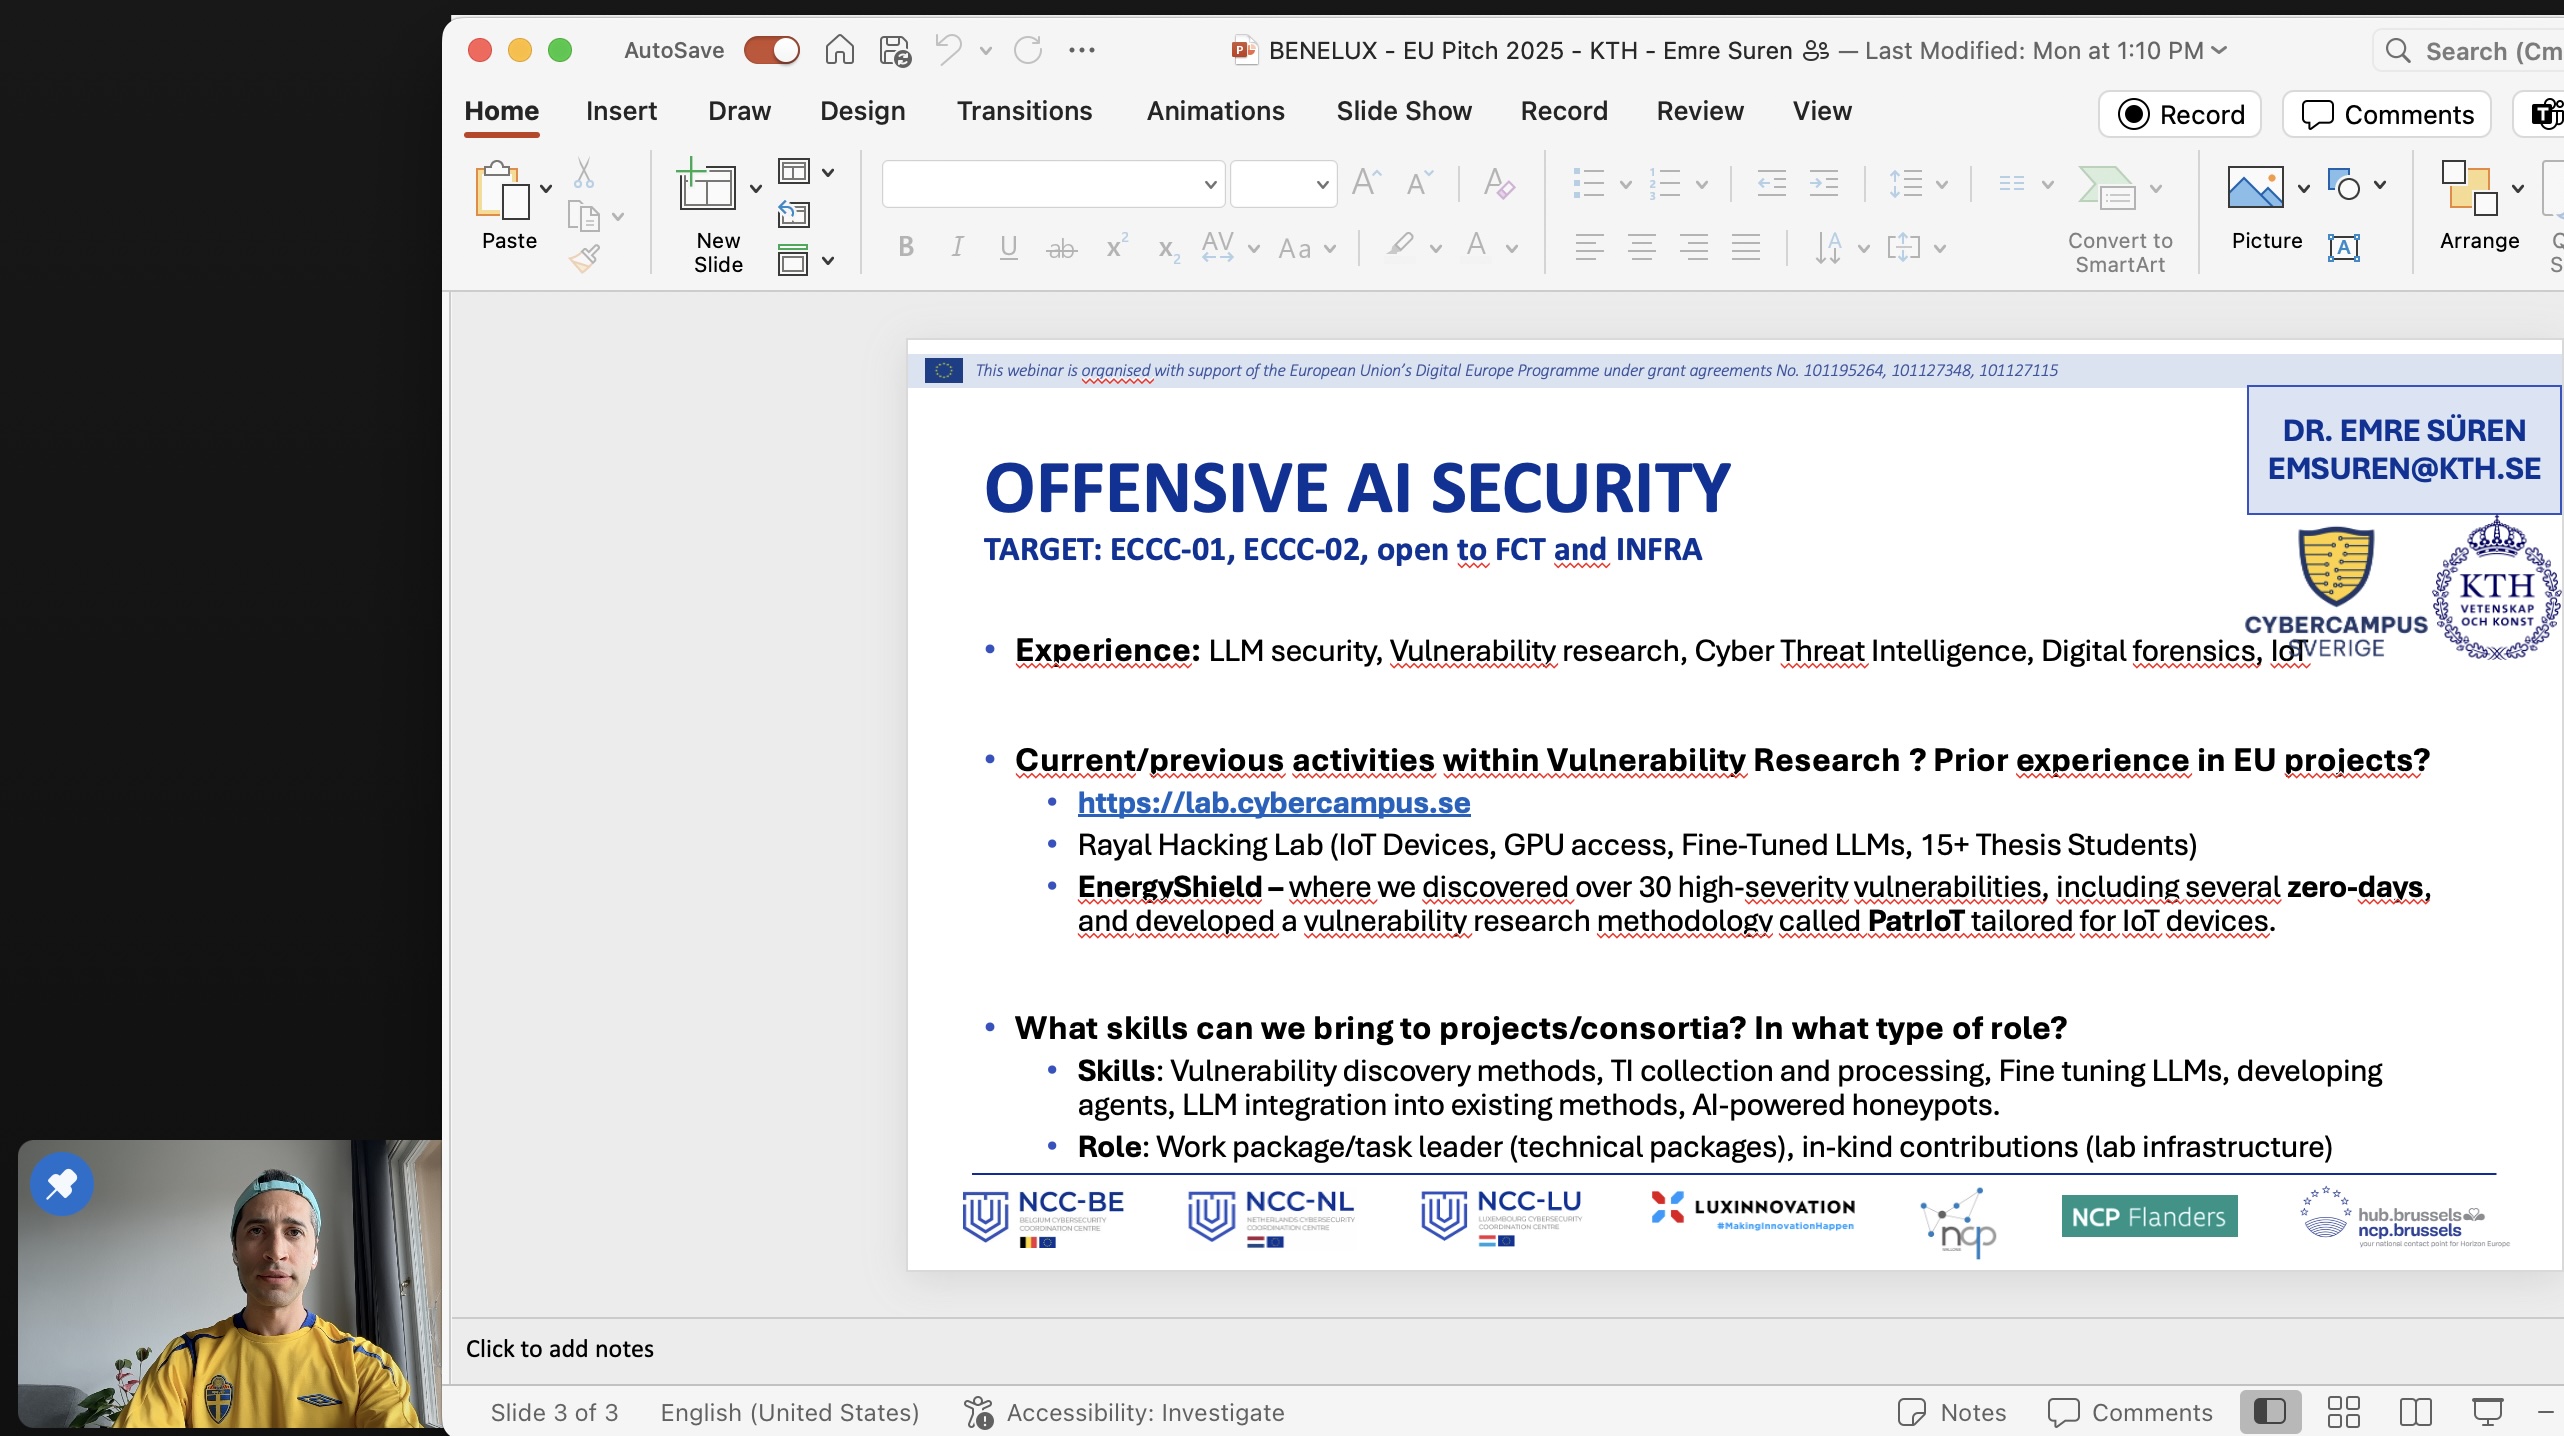Open the font name dropdown
Screen dimensions: 2564x1436
click(1209, 185)
